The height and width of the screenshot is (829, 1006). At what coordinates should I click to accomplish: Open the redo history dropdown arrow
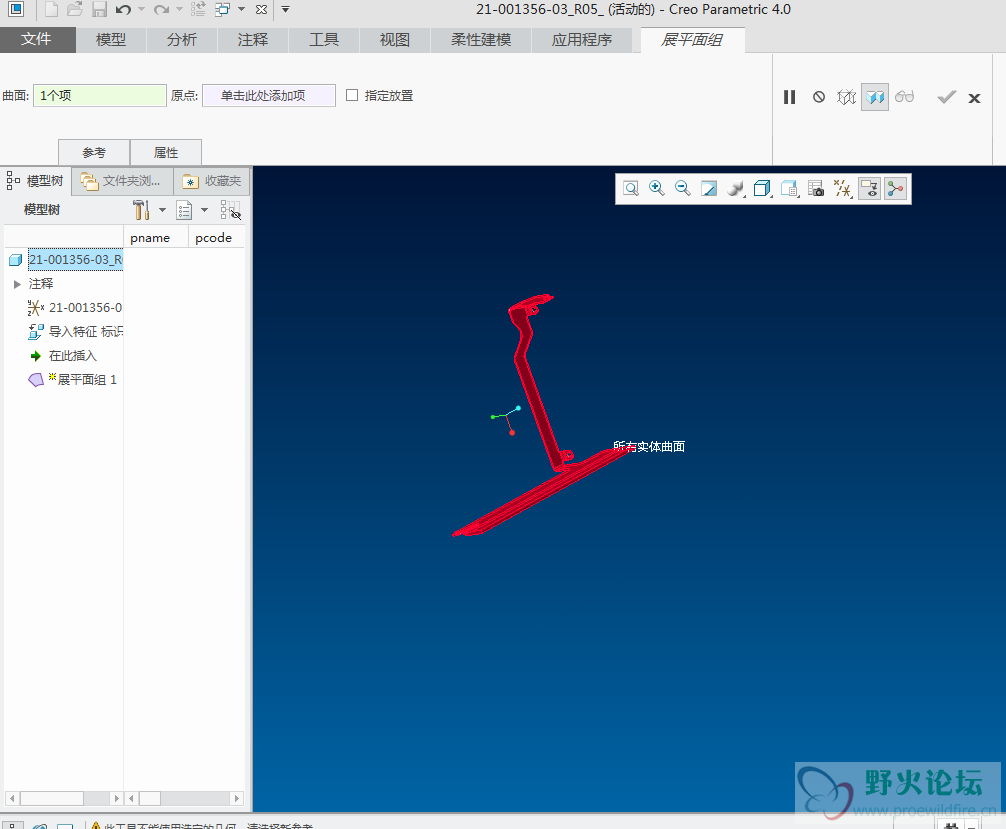tap(179, 10)
